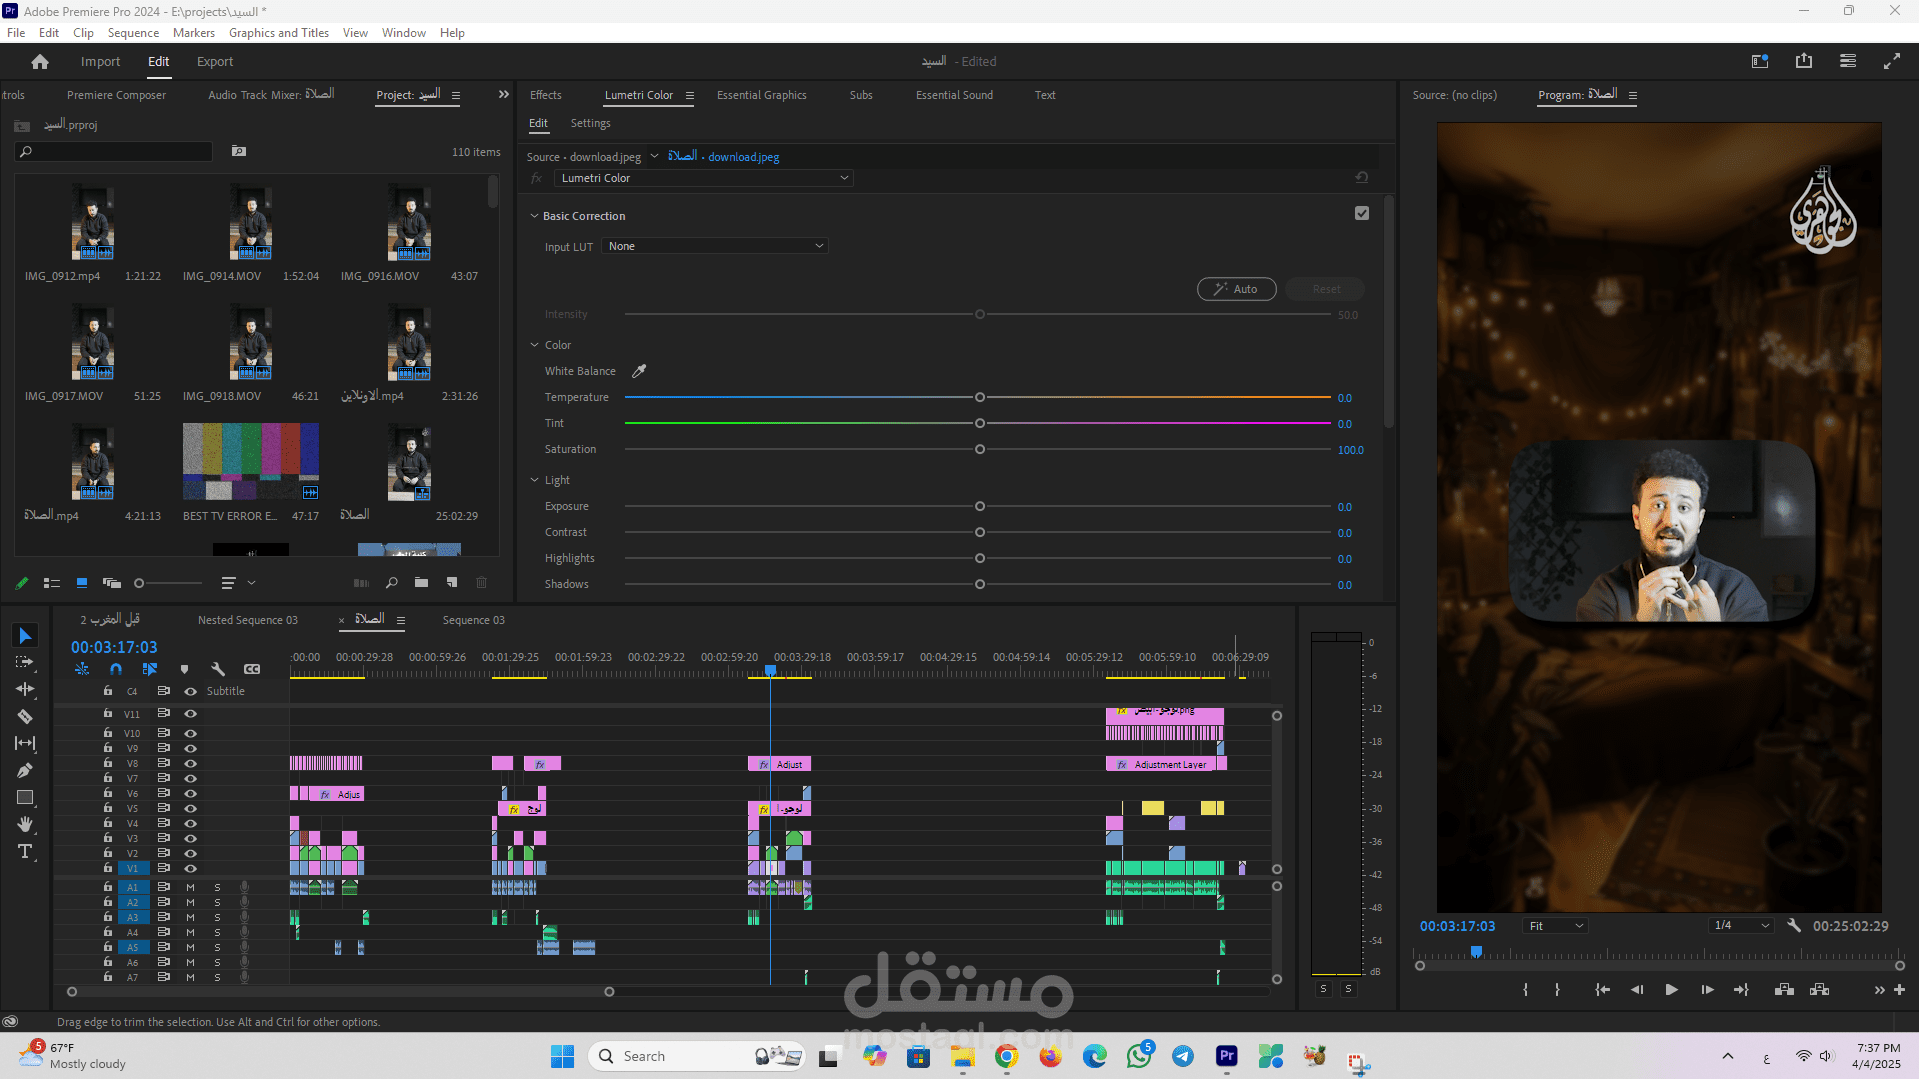Click the Premiere Composer panel tab
This screenshot has width=1919, height=1079.
coord(116,95)
